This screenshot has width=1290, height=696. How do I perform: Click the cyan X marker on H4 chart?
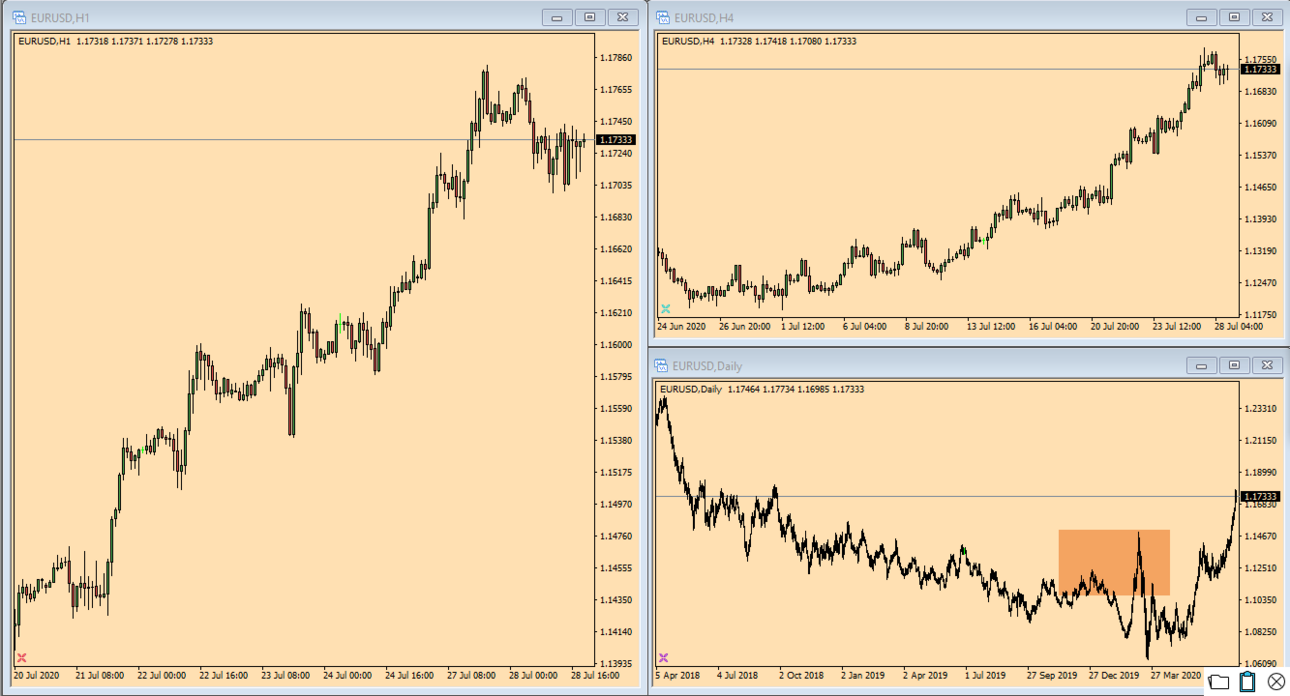coord(666,309)
